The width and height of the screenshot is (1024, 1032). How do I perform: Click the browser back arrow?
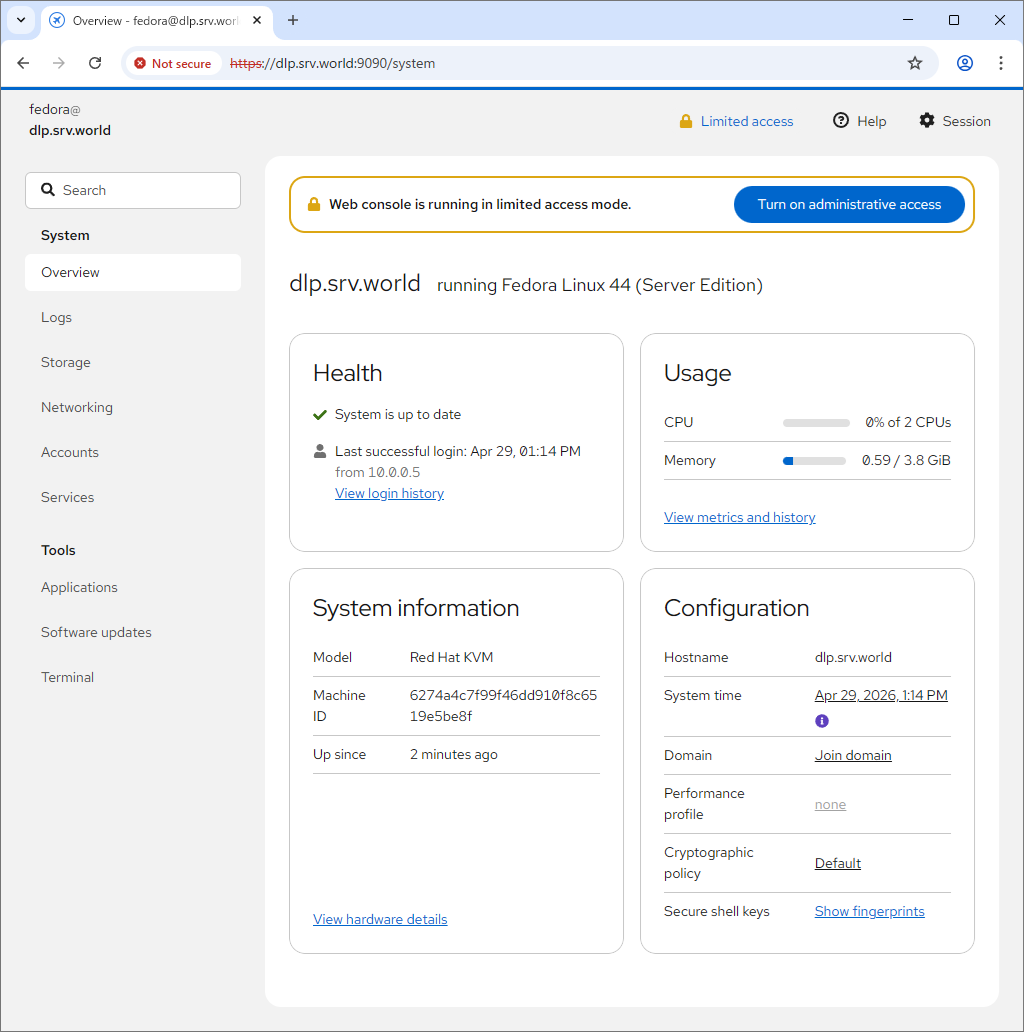[x=23, y=63]
